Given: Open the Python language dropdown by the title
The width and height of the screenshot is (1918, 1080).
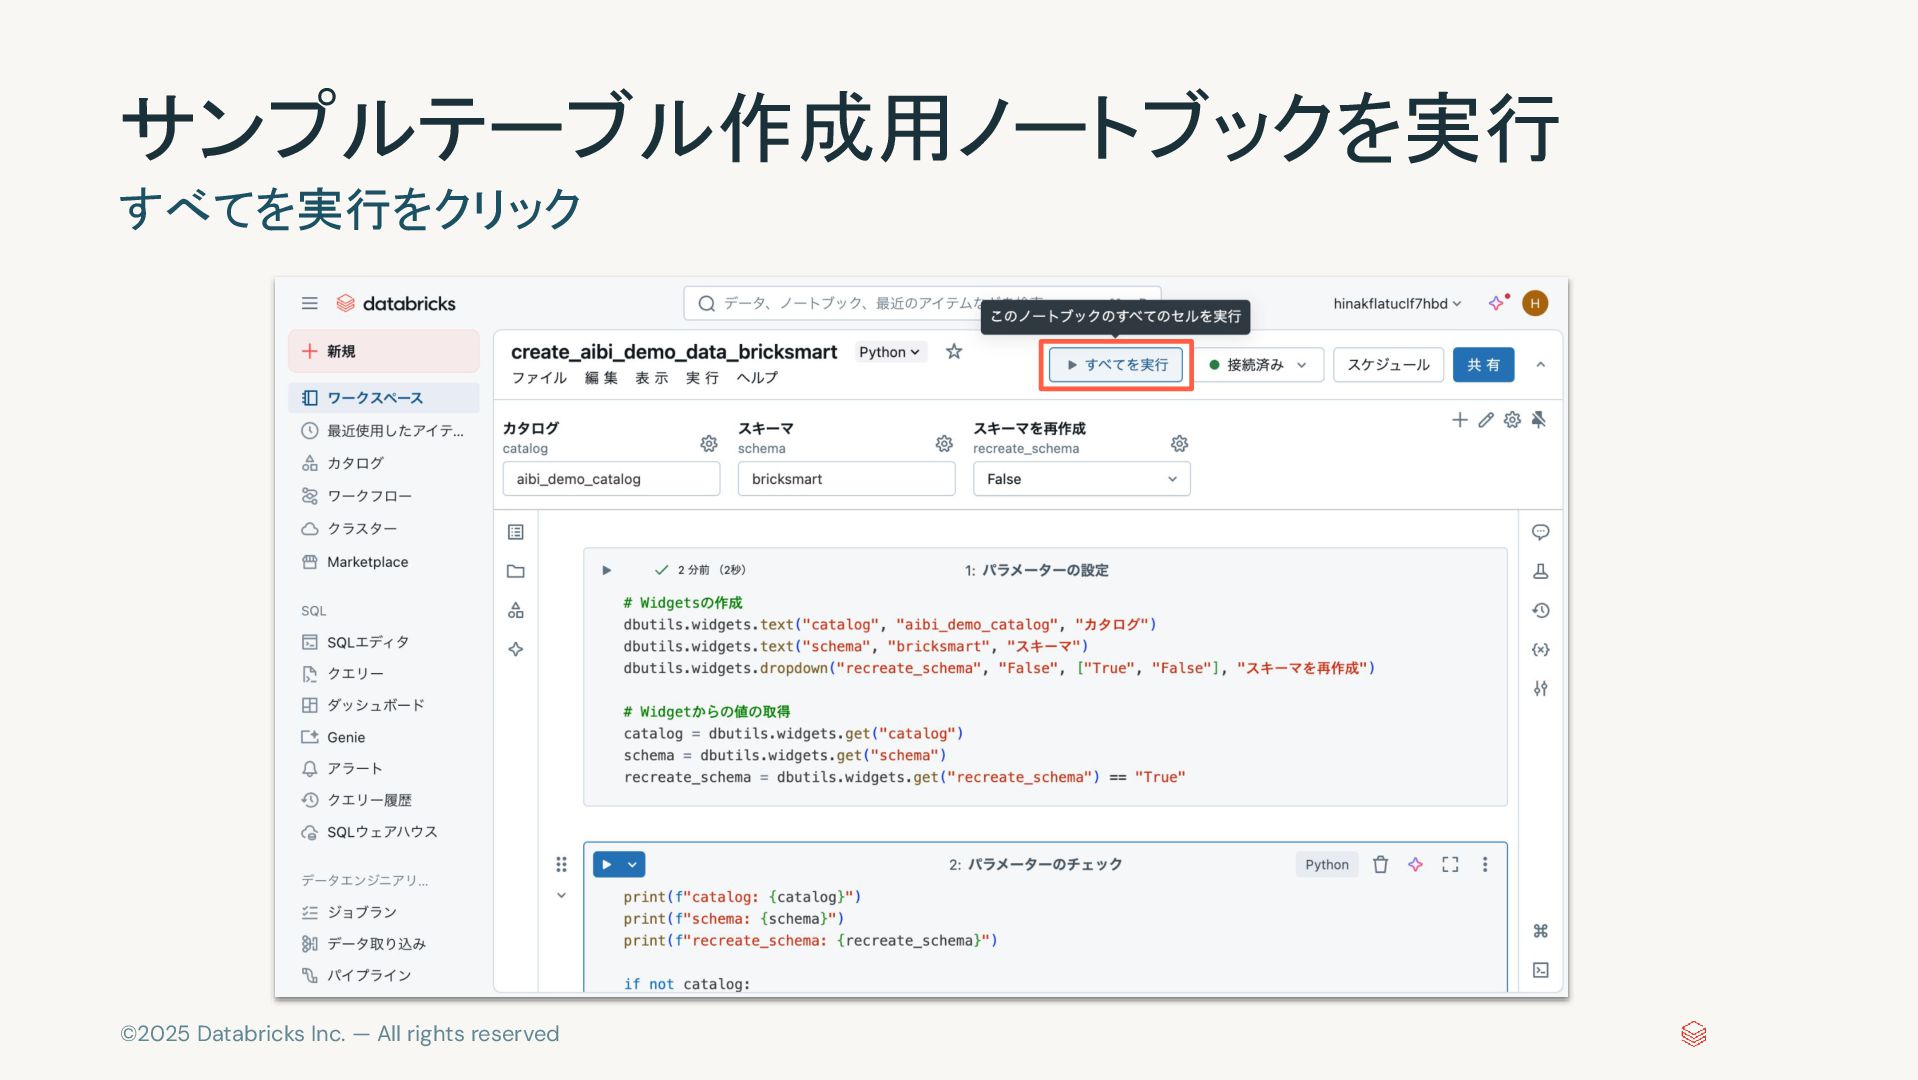Looking at the screenshot, I should 889,352.
